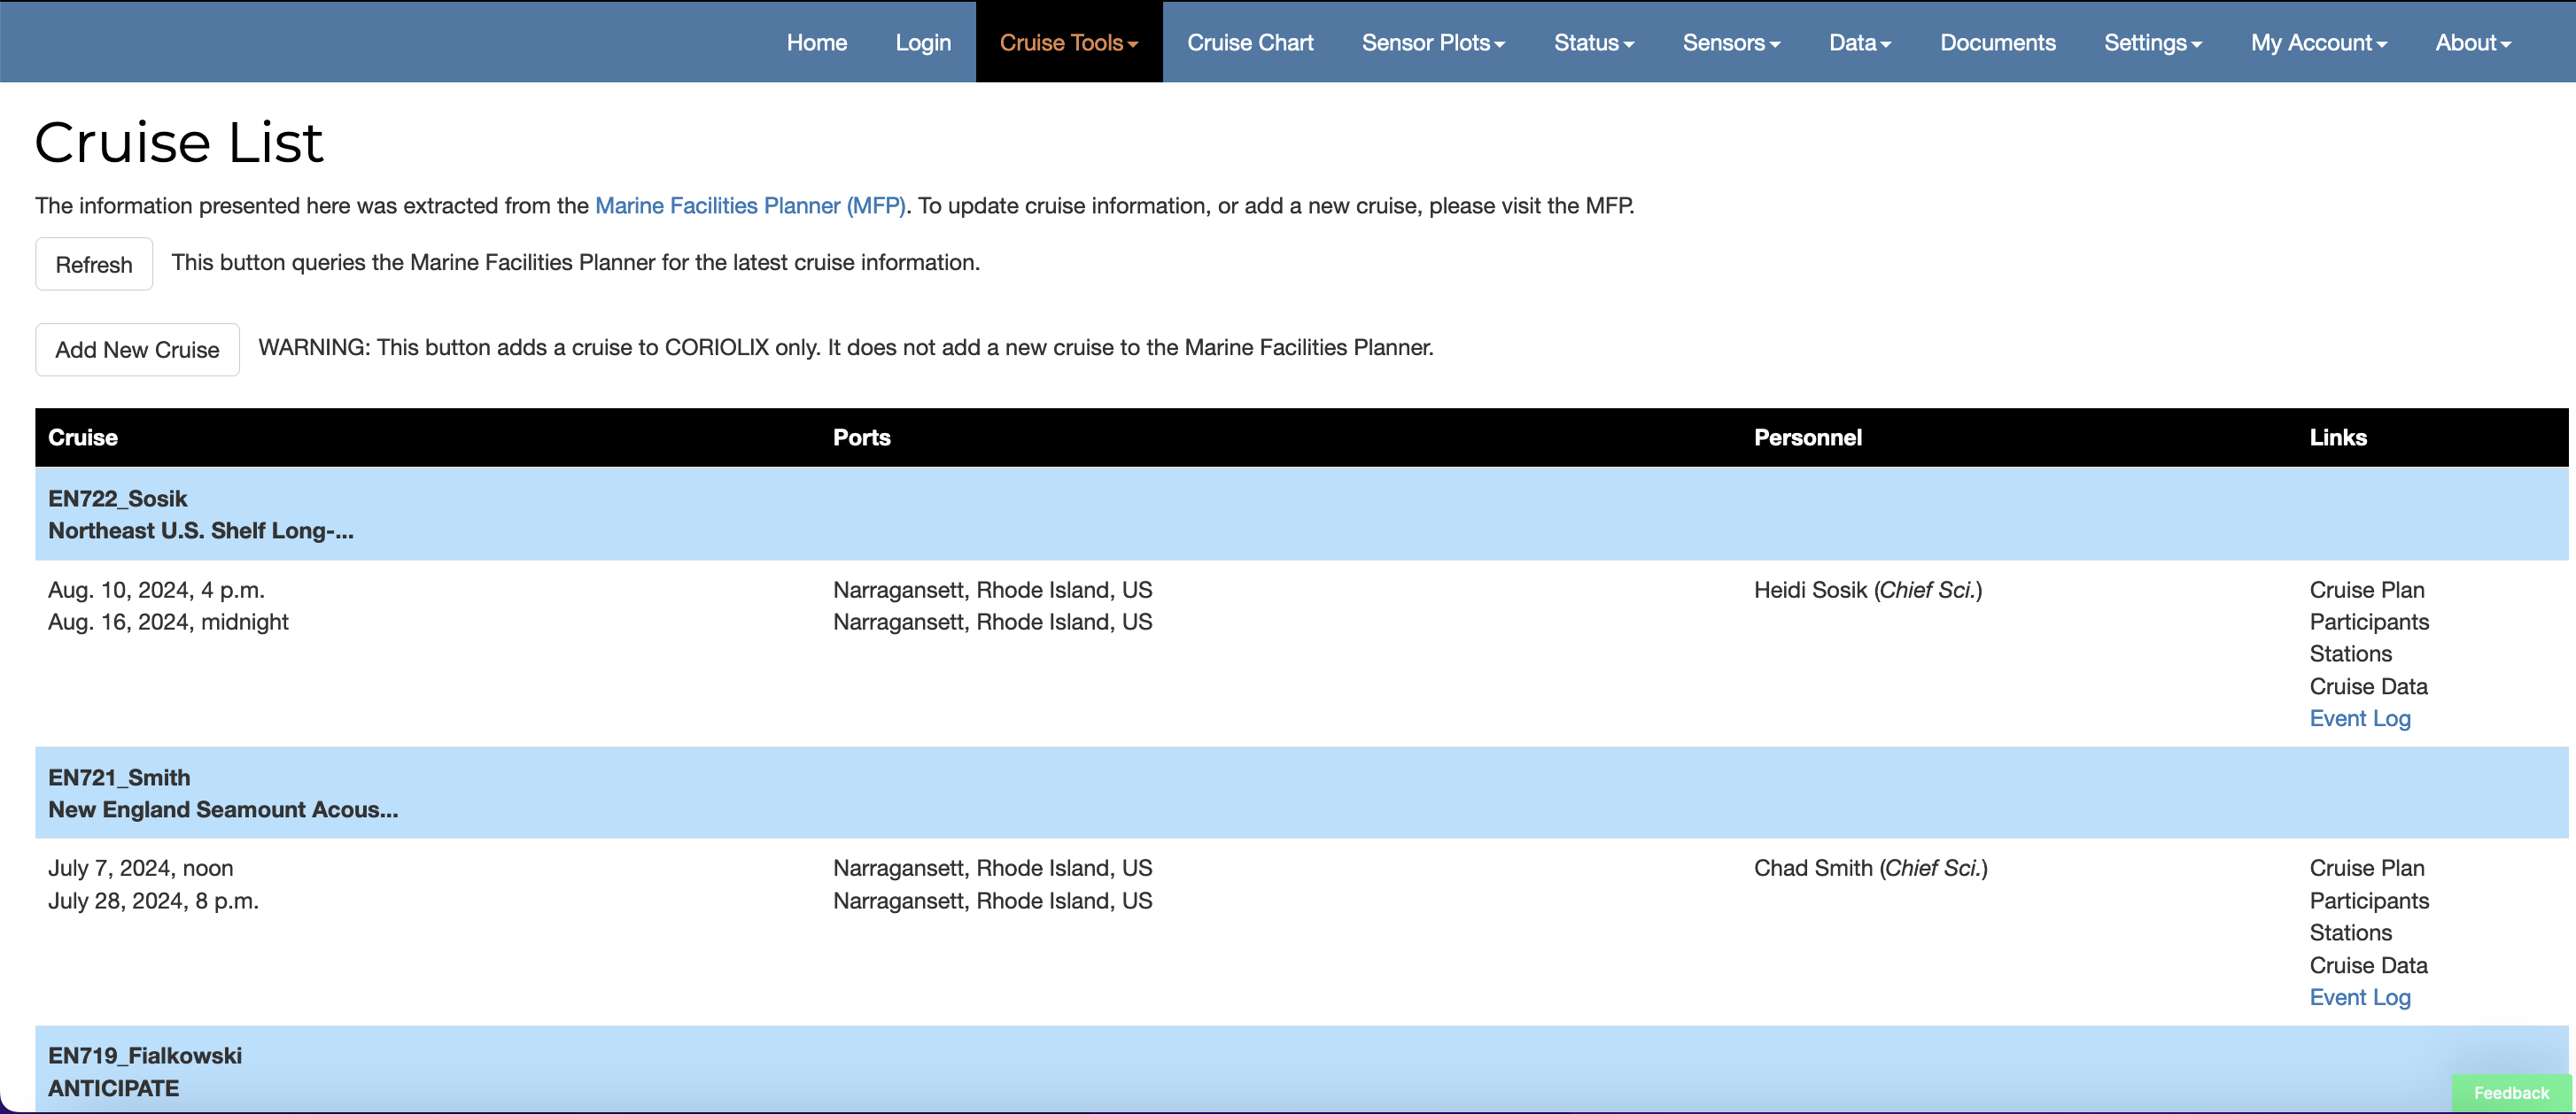This screenshot has width=2576, height=1114.
Task: Click the Refresh button
Action: pyautogui.click(x=94, y=264)
